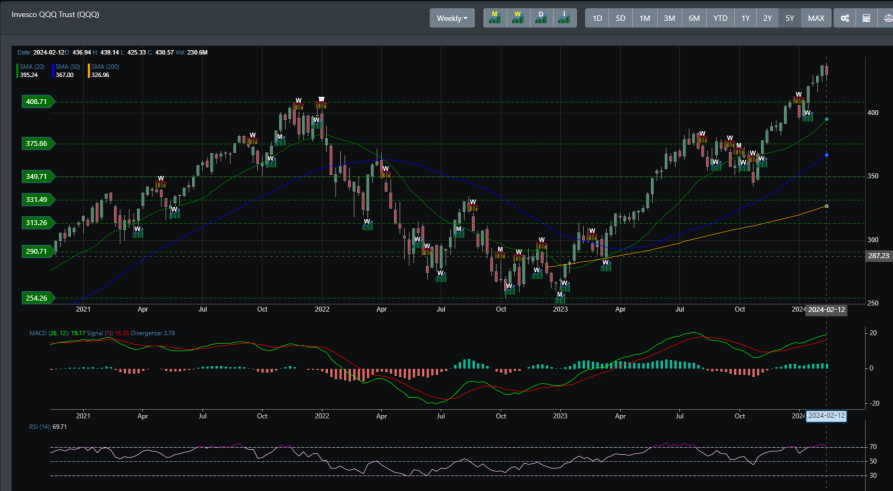This screenshot has width=893, height=491.
Task: Click the SMA (20) green legend swatch
Action: [17, 71]
